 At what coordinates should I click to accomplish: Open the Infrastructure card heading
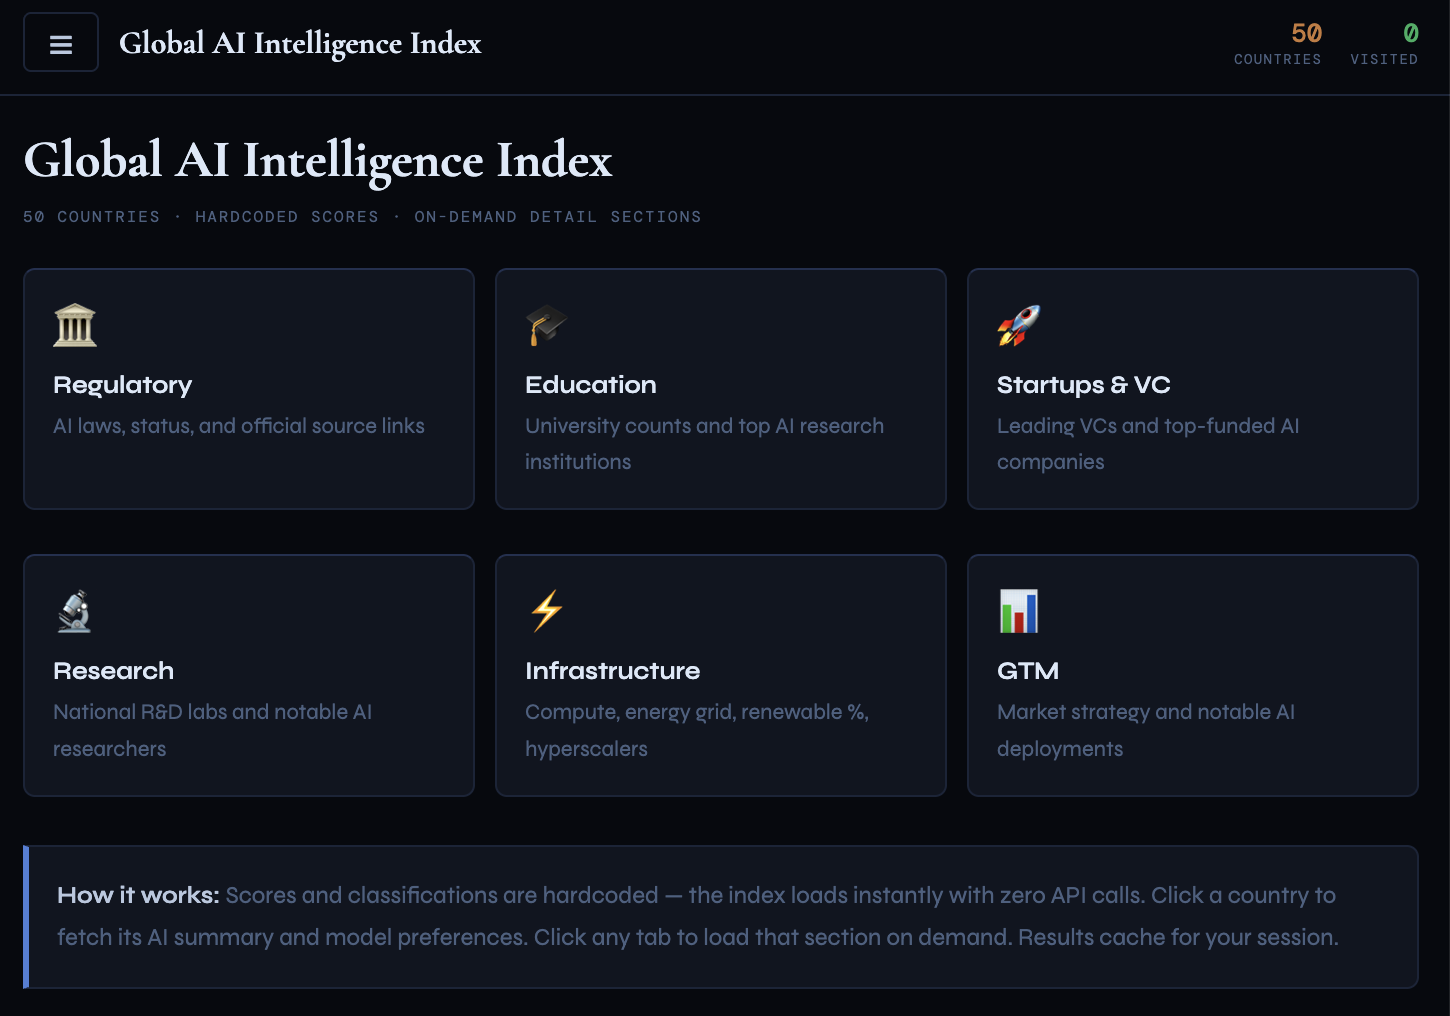(x=613, y=671)
